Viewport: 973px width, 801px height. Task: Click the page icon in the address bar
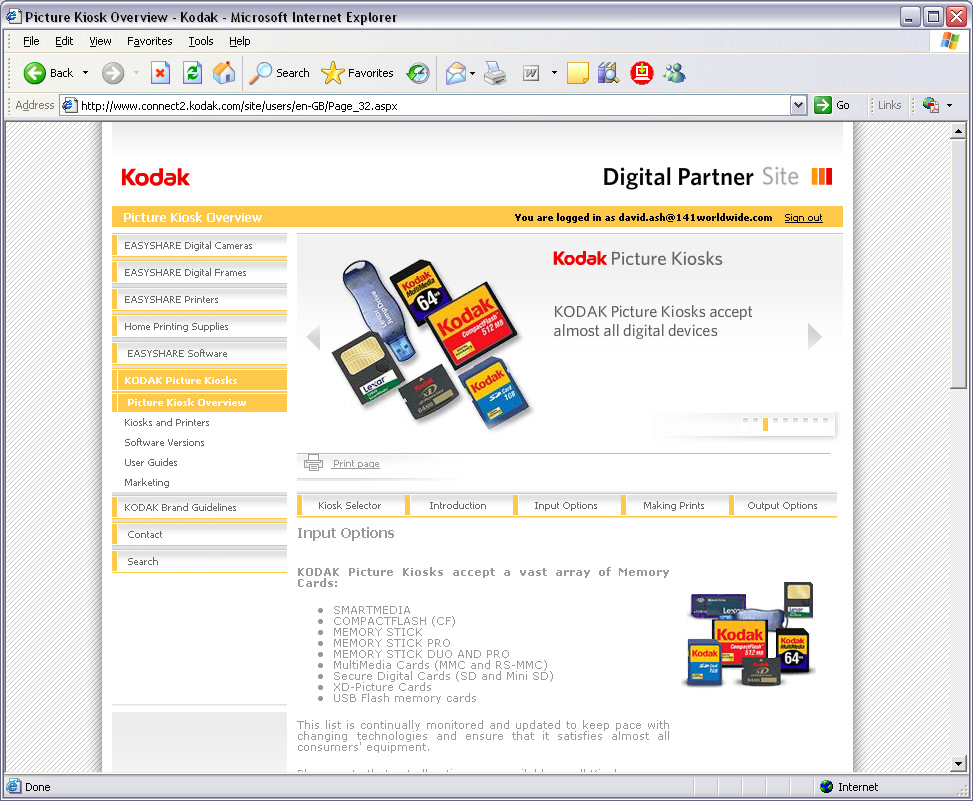(x=70, y=105)
